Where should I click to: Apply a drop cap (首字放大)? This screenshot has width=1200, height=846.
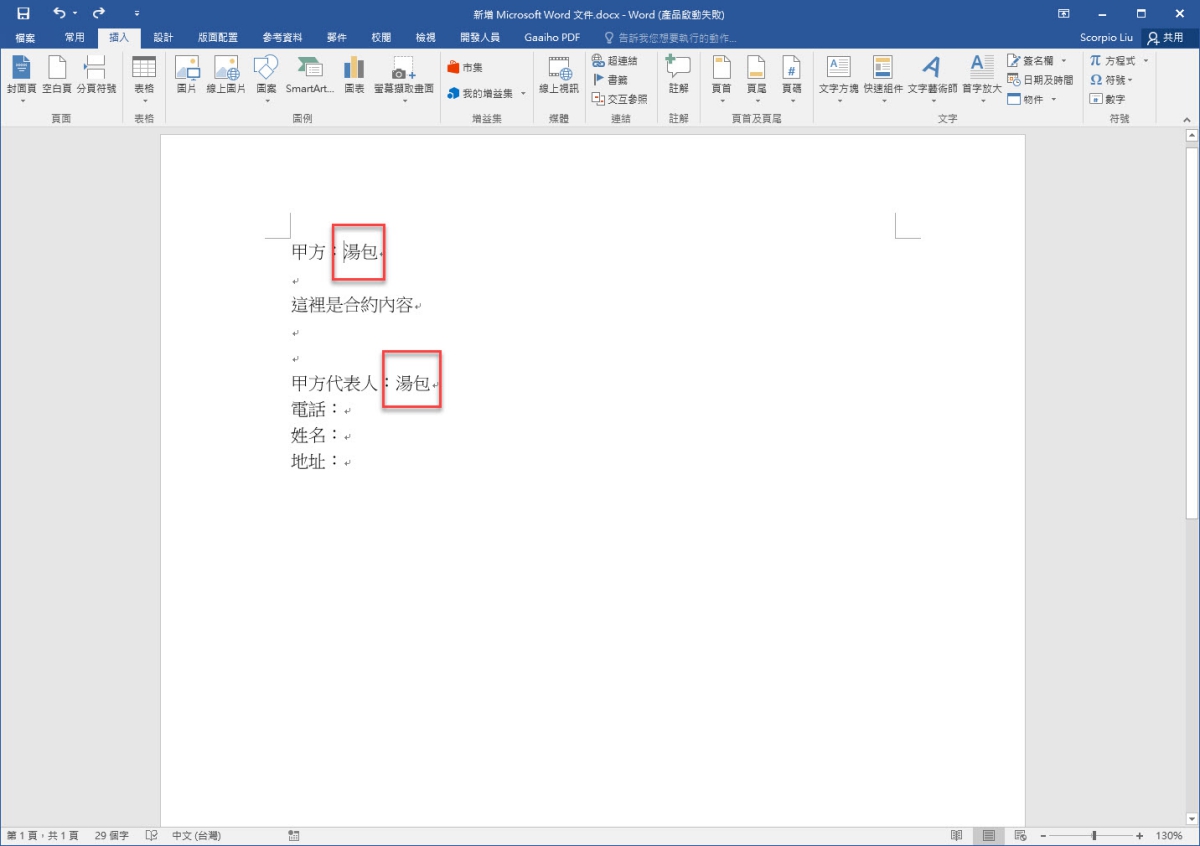[981, 78]
